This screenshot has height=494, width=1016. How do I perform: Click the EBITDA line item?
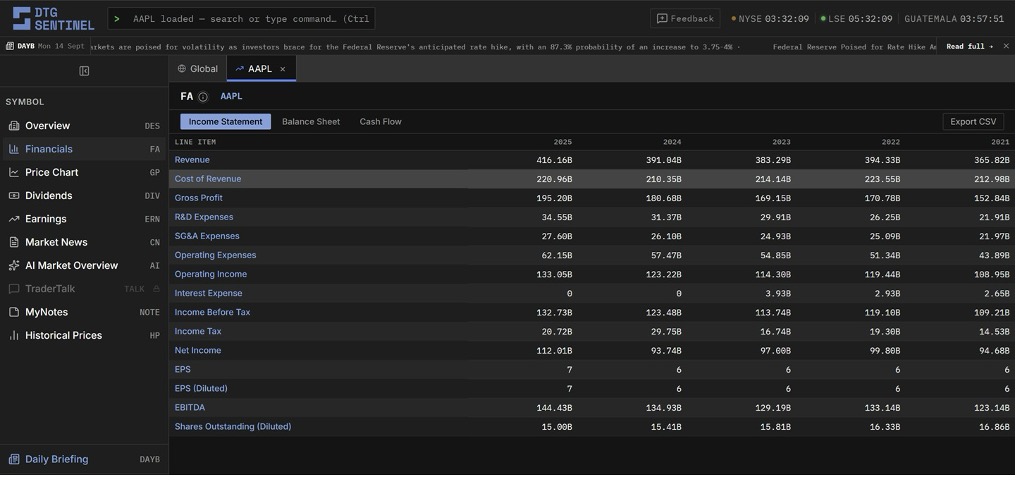pyautogui.click(x=190, y=408)
